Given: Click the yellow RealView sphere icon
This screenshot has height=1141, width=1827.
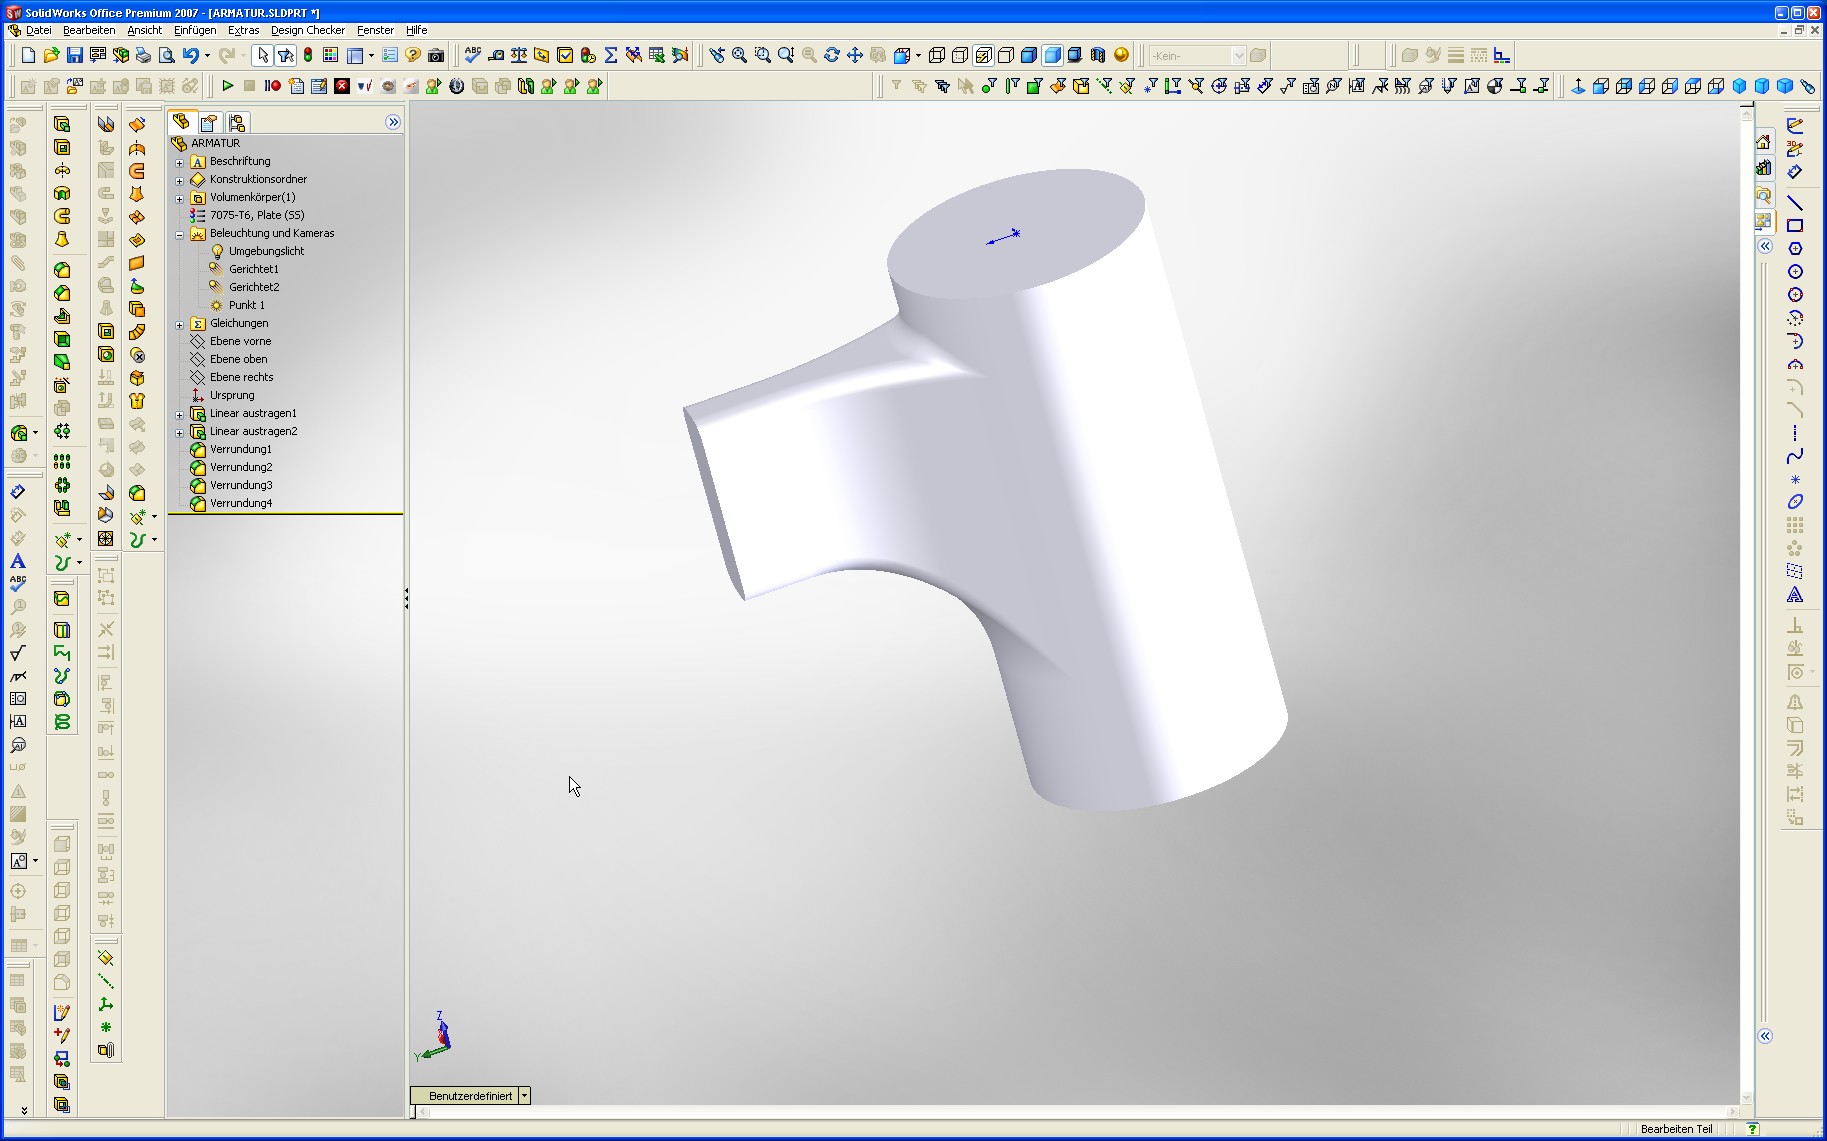Looking at the screenshot, I should 1121,56.
